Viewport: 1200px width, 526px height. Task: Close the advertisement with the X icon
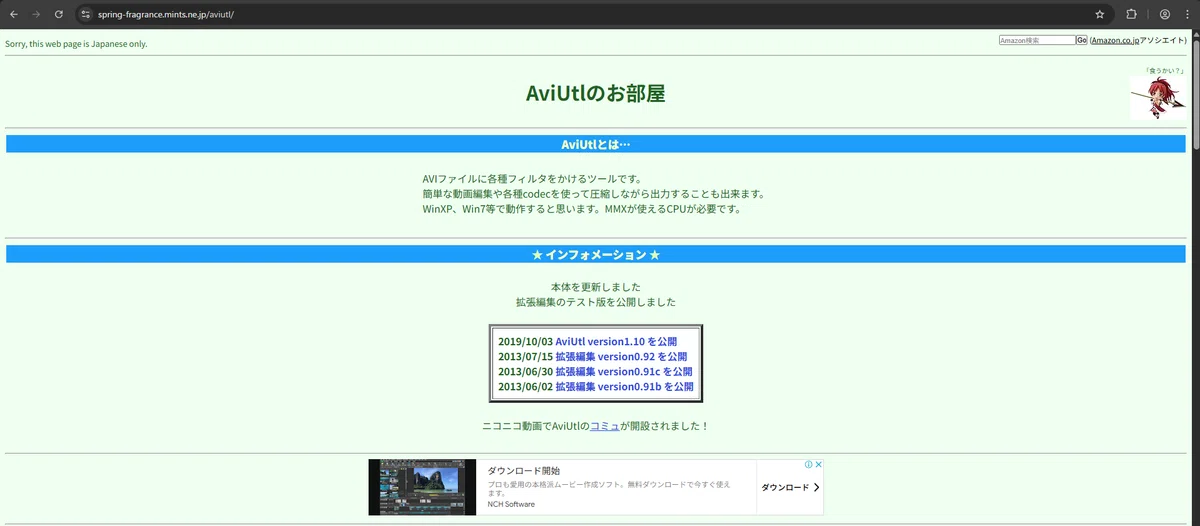tap(818, 465)
